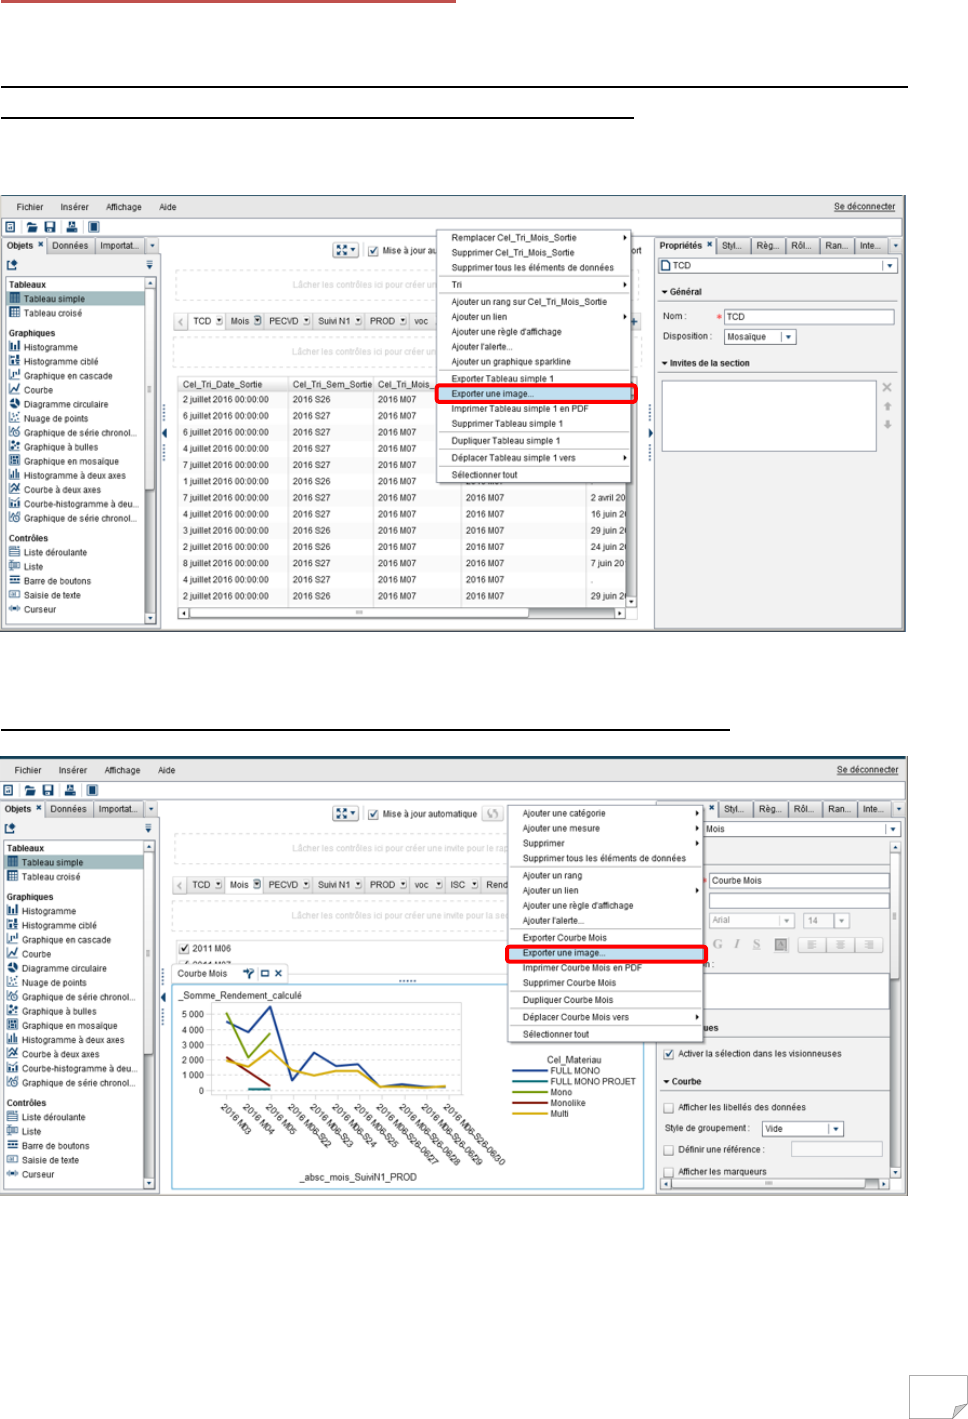Toggle the italic I formatting icon
The image size is (968, 1419).
tap(737, 944)
